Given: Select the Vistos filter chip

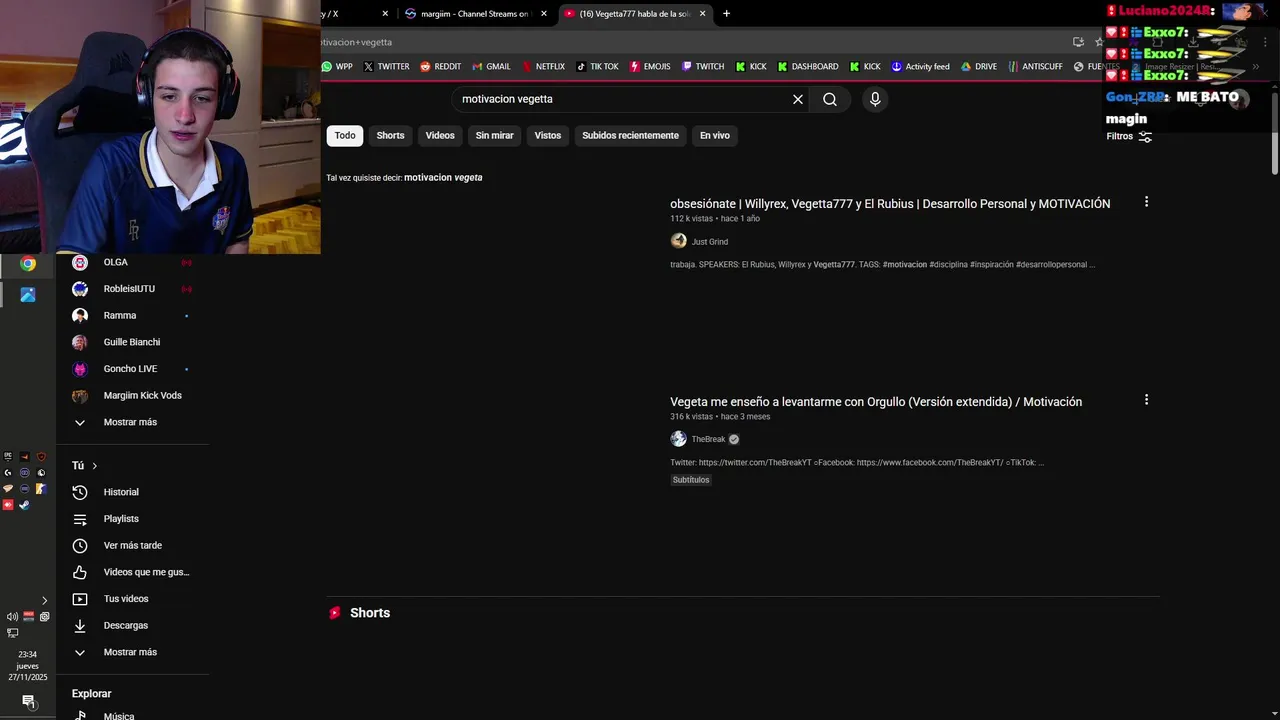Looking at the screenshot, I should (x=548, y=135).
